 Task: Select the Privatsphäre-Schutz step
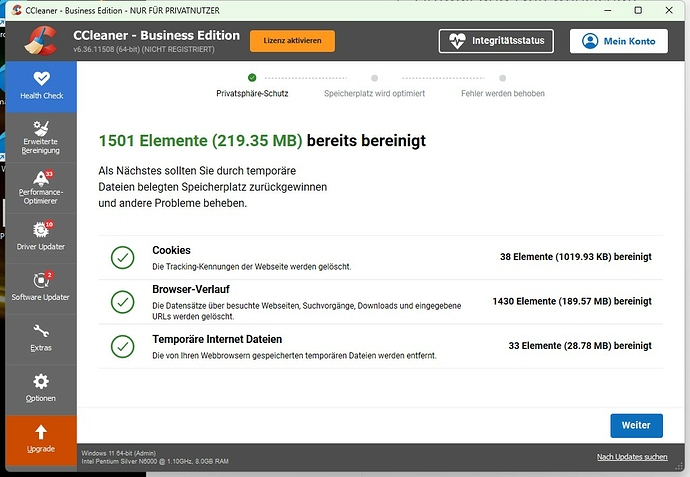click(252, 93)
